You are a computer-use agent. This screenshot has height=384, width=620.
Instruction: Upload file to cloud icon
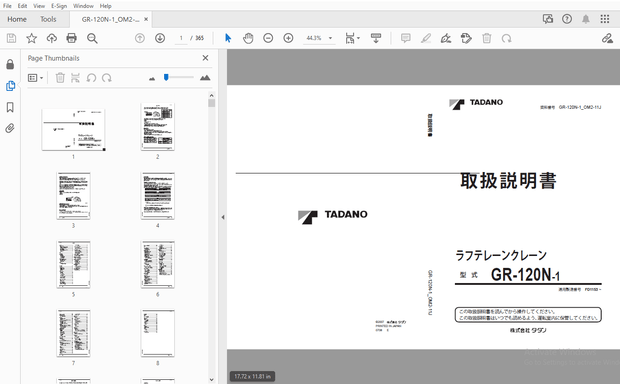click(51, 38)
